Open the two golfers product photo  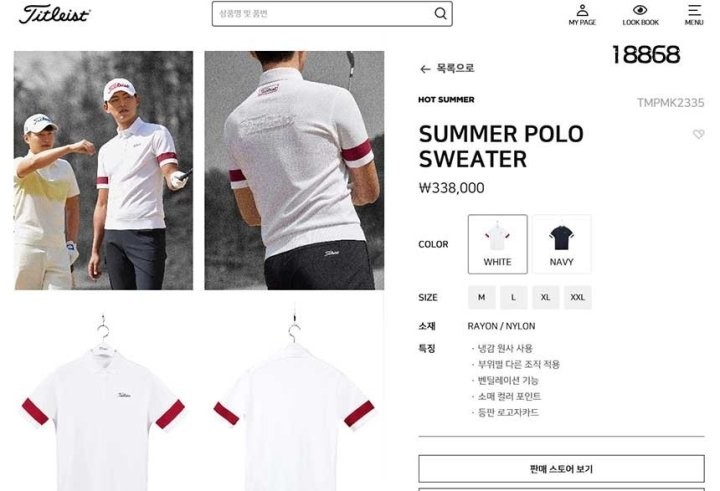pos(103,170)
